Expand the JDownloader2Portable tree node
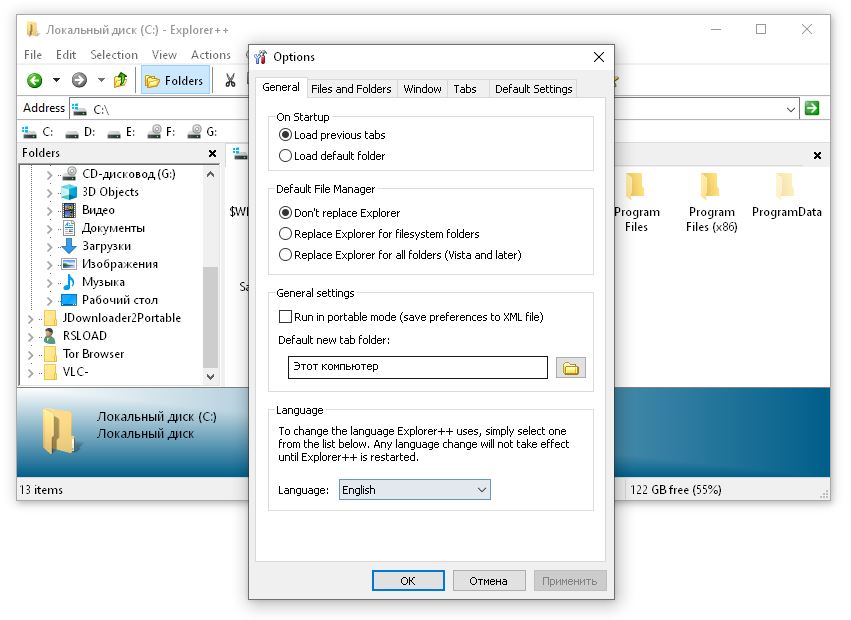851x620 pixels. click(x=30, y=319)
